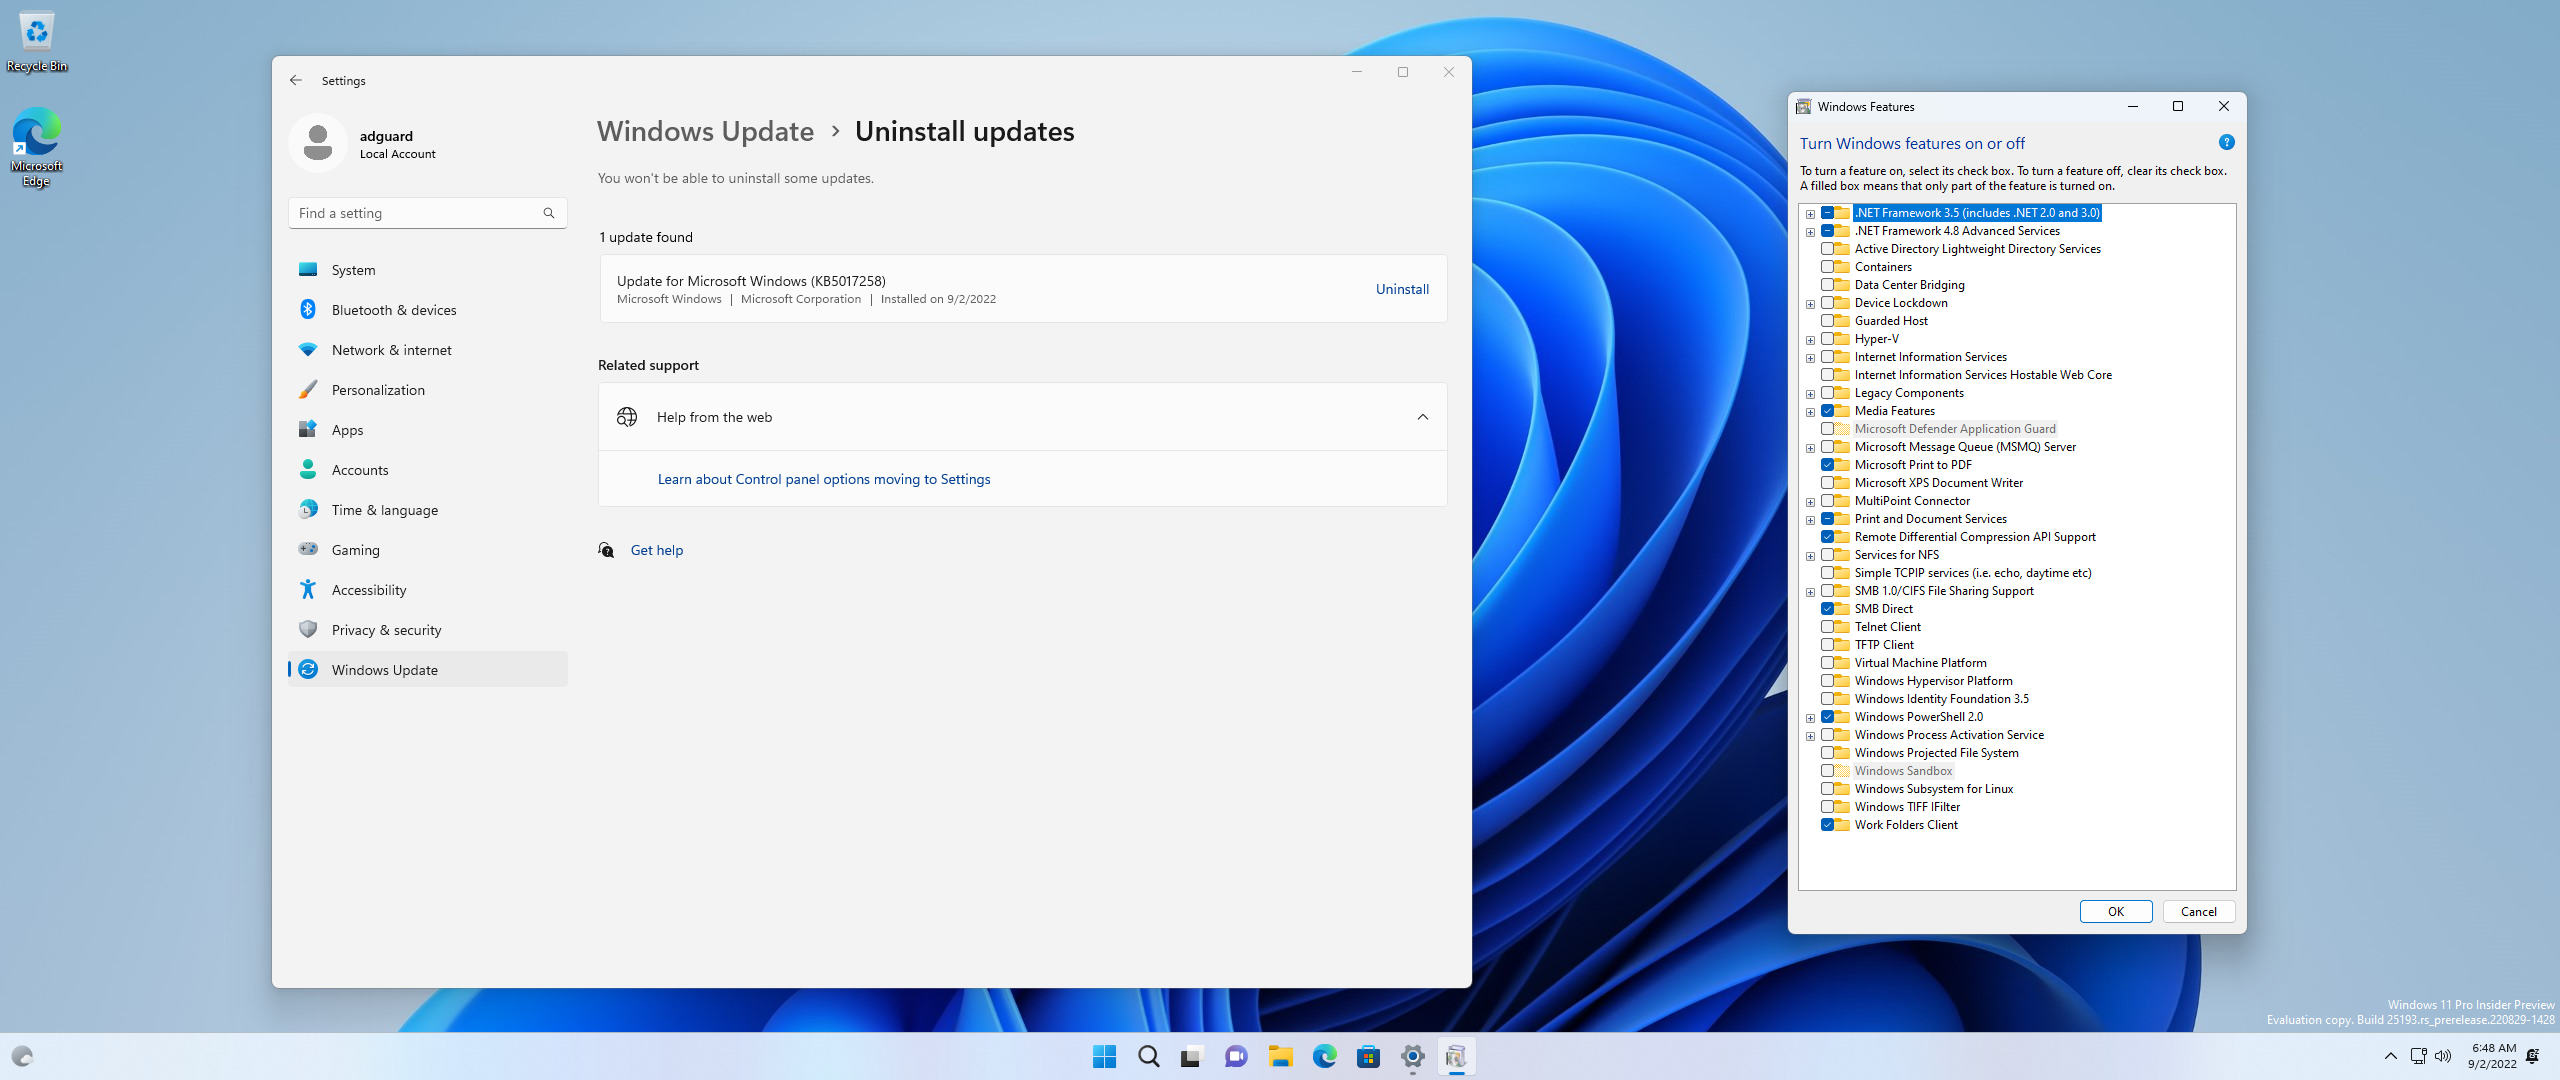The height and width of the screenshot is (1080, 2560).
Task: Go to Bluetooth & devices settings
Action: click(x=428, y=310)
